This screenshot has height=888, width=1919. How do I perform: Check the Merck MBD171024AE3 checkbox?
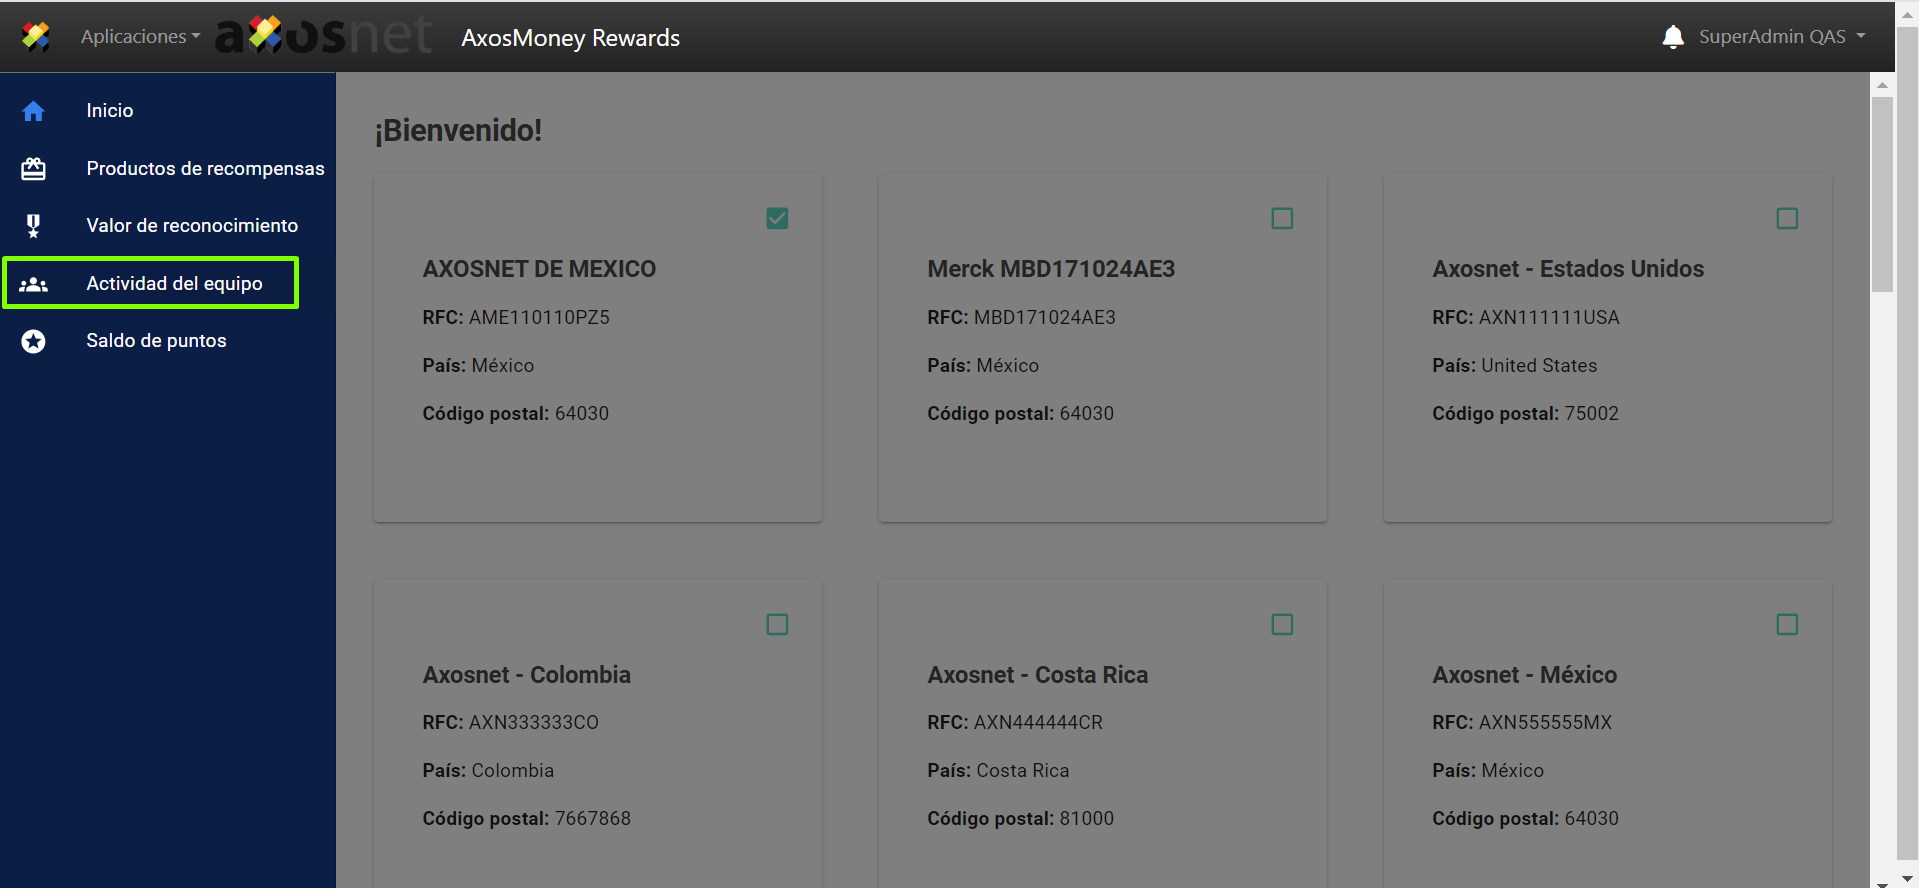[1282, 218]
